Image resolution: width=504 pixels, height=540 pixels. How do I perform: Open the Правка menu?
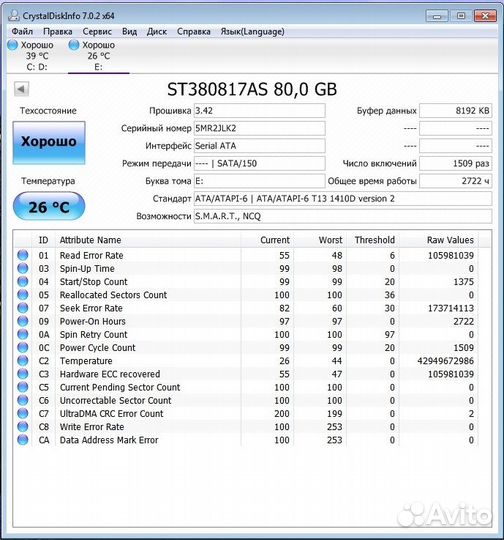point(58,31)
